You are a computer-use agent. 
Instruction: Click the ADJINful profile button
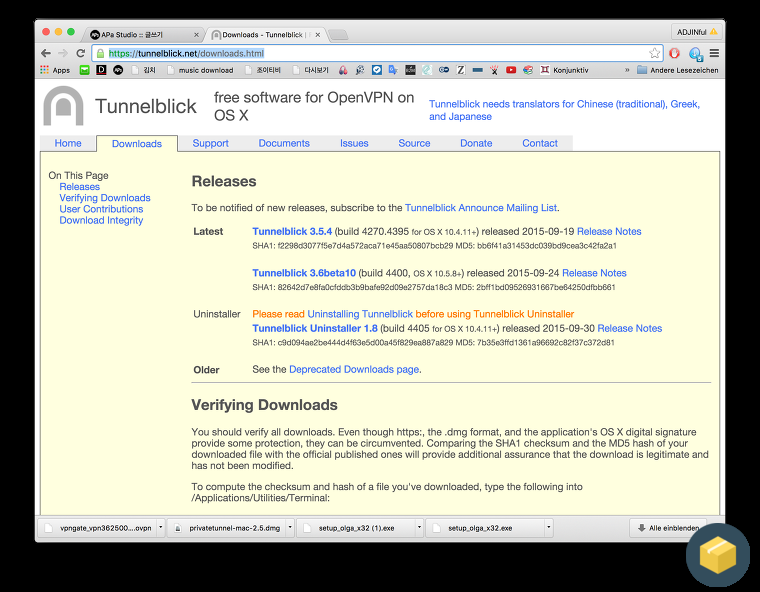click(697, 32)
